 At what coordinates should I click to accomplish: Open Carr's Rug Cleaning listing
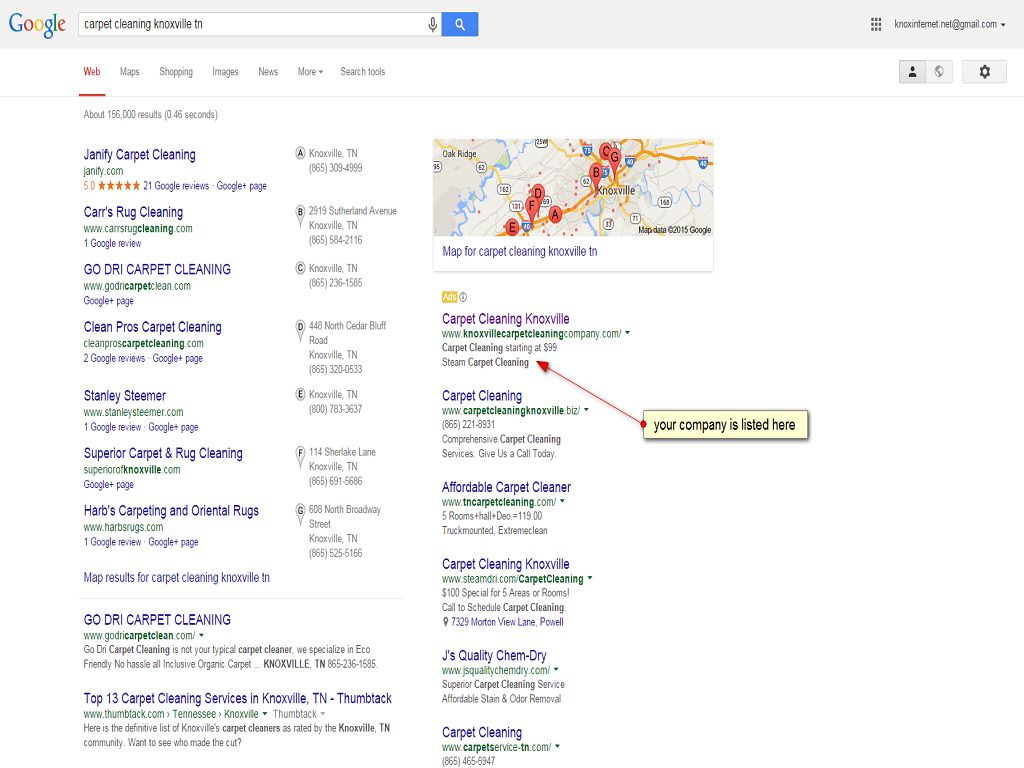click(133, 212)
